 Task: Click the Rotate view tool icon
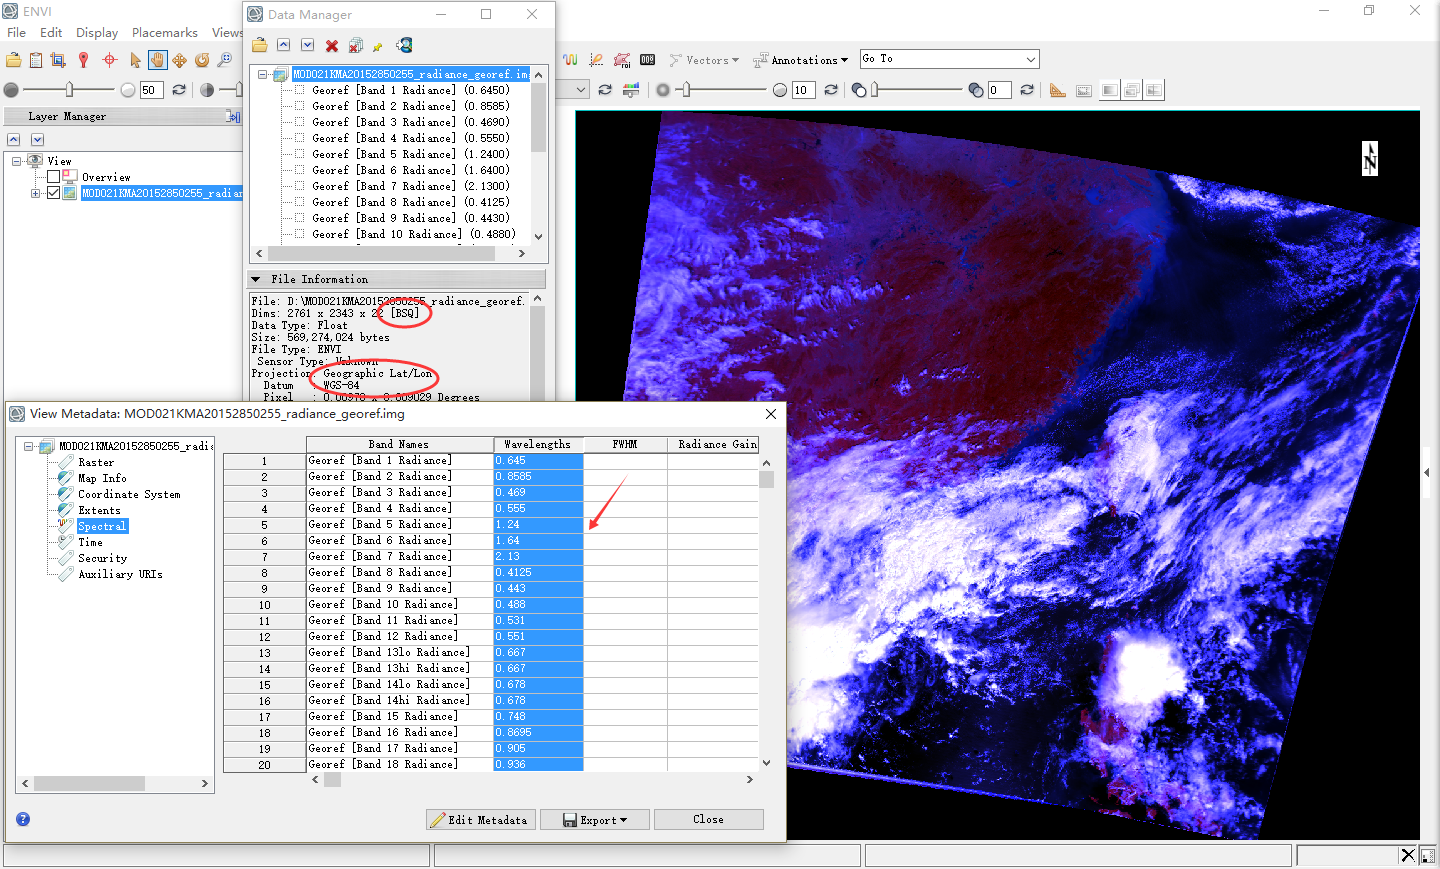202,60
